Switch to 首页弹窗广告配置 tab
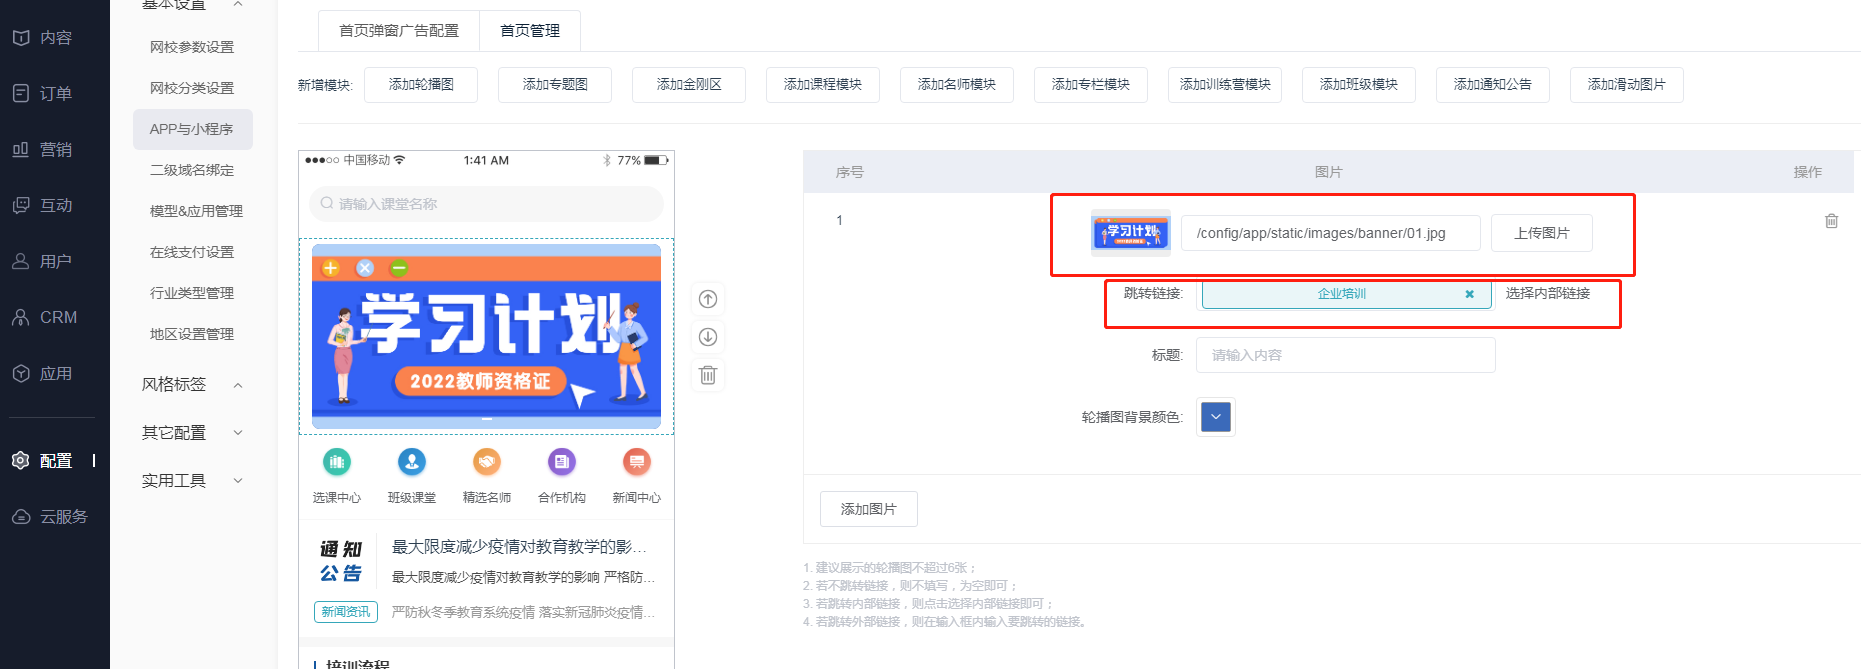 [398, 31]
